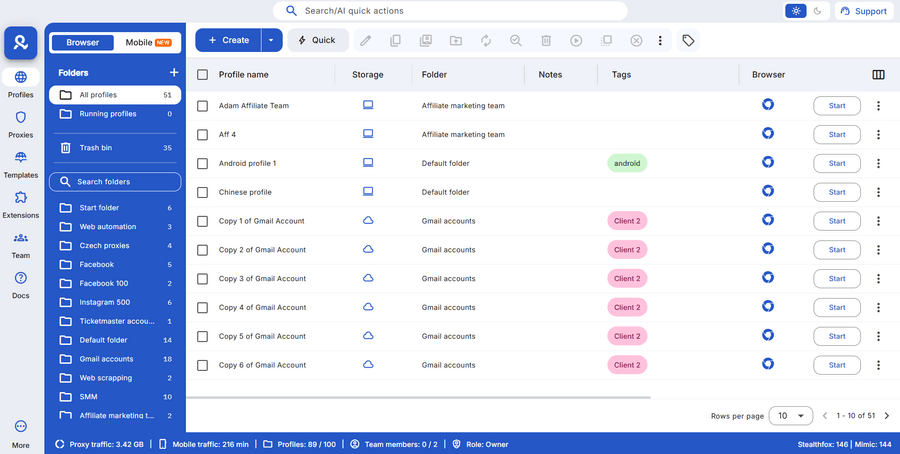900x454 pixels.
Task: Open the Rows per page dropdown
Action: pos(790,415)
